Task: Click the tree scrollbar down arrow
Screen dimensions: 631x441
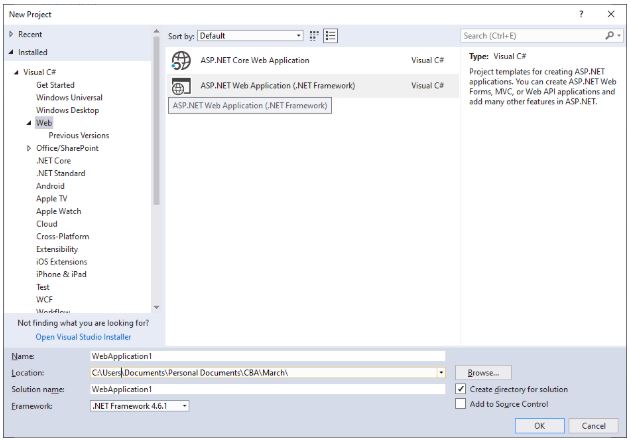Action: [x=156, y=308]
